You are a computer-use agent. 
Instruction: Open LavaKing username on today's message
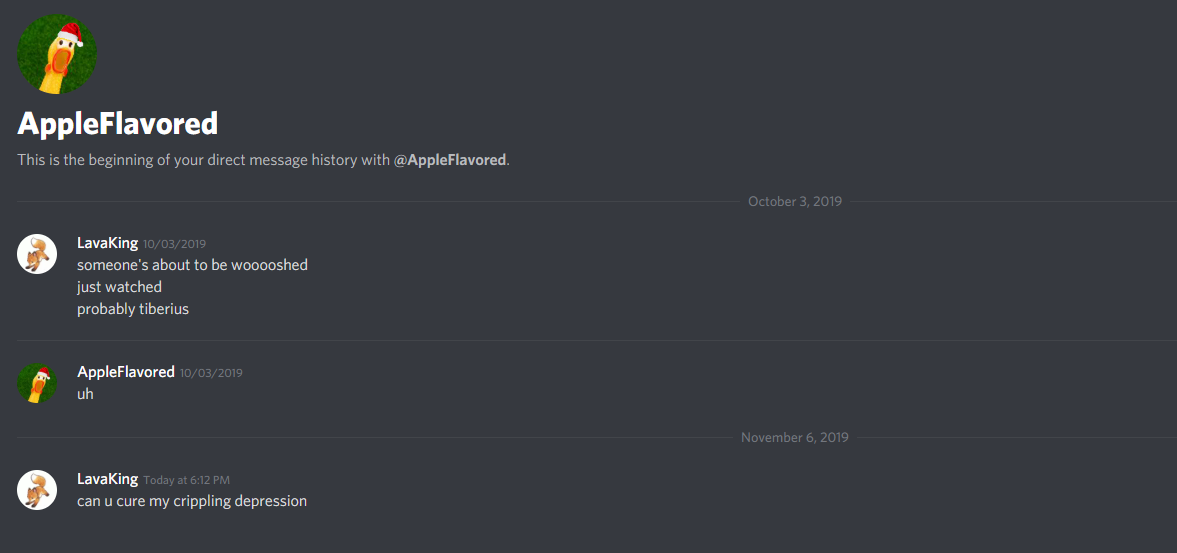(x=107, y=479)
